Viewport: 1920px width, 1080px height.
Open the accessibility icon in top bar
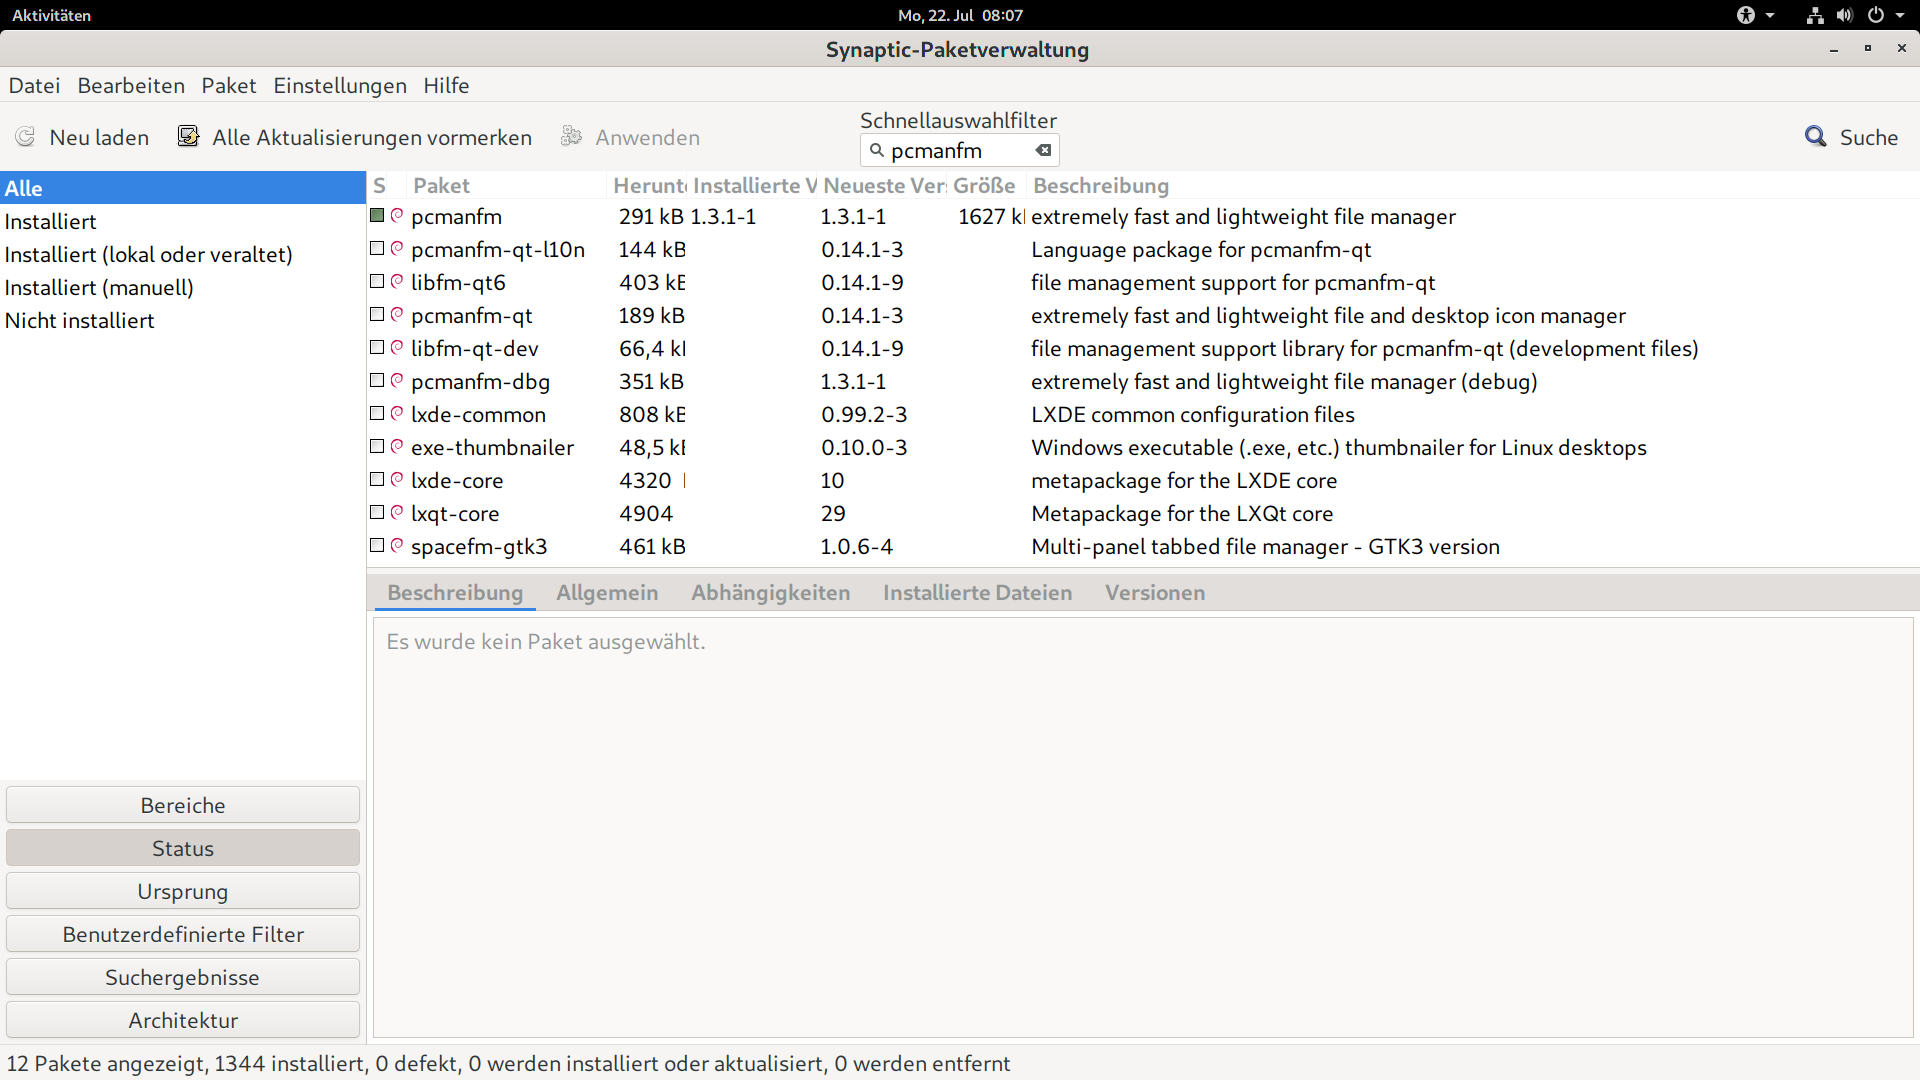(x=1746, y=15)
